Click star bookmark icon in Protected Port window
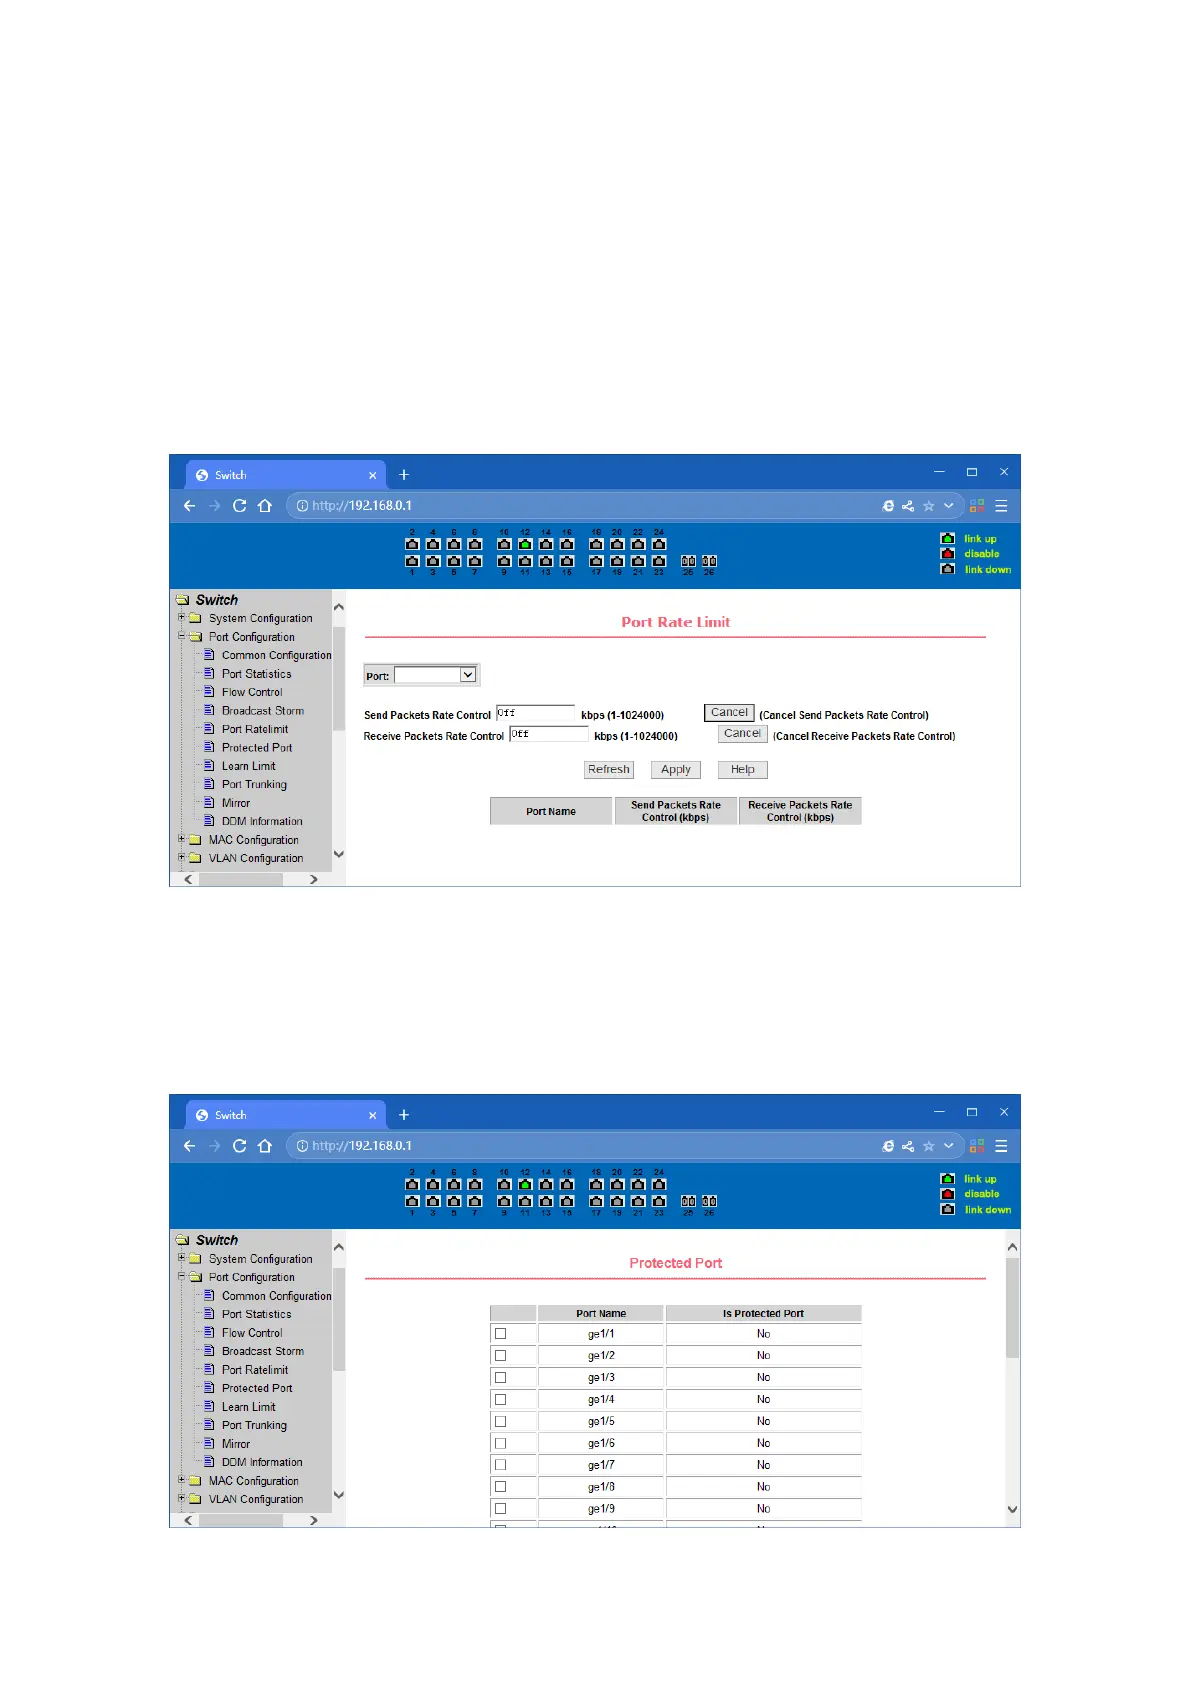The height and width of the screenshot is (1684, 1191). (928, 1146)
